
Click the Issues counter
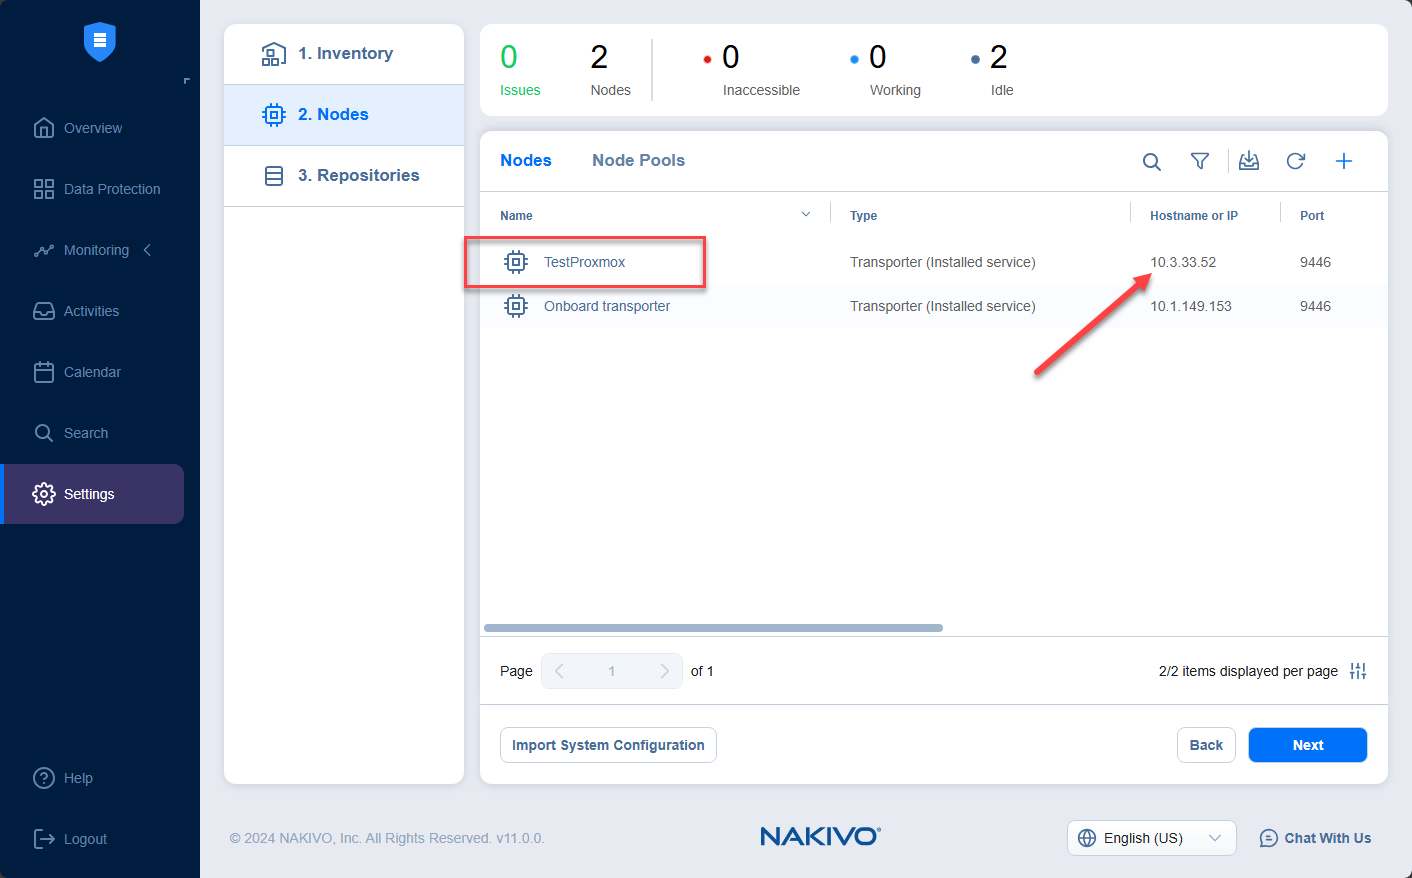[x=520, y=69]
